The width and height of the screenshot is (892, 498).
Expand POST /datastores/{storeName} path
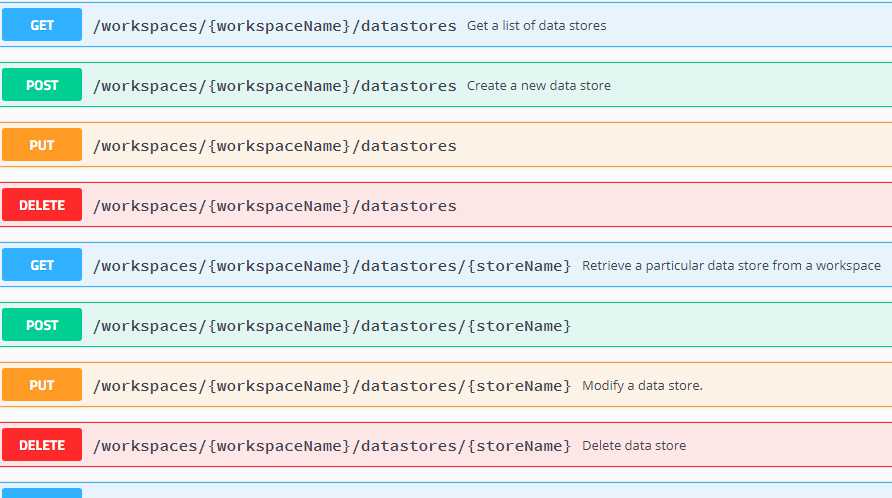pos(332,326)
